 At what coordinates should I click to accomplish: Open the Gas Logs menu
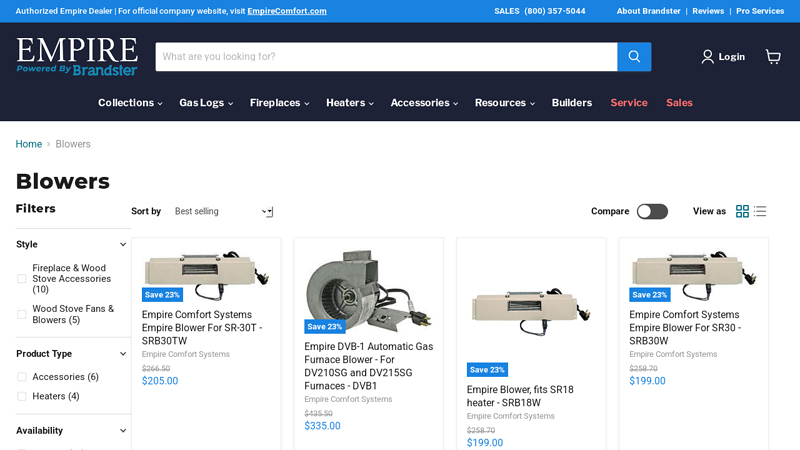[x=206, y=103]
